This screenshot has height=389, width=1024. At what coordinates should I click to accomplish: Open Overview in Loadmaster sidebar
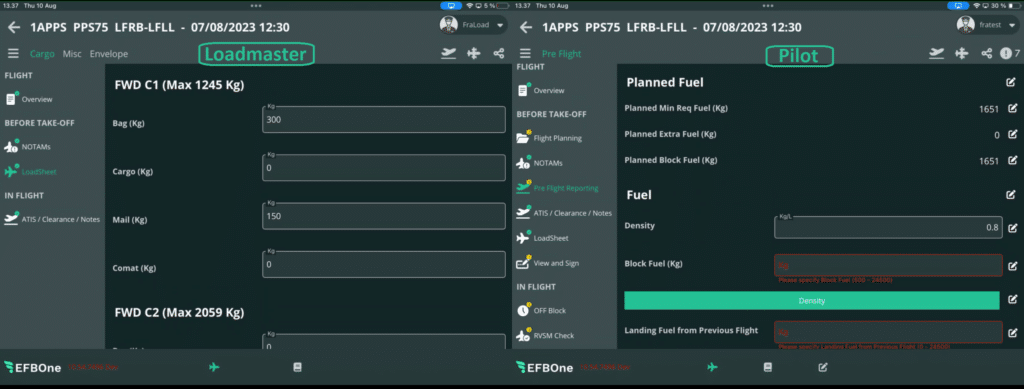click(x=29, y=99)
